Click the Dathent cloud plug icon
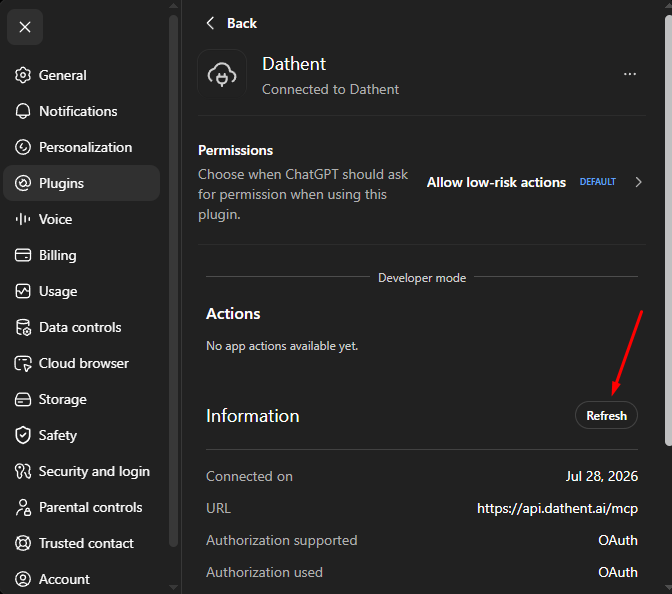The height and width of the screenshot is (594, 672). coord(222,74)
